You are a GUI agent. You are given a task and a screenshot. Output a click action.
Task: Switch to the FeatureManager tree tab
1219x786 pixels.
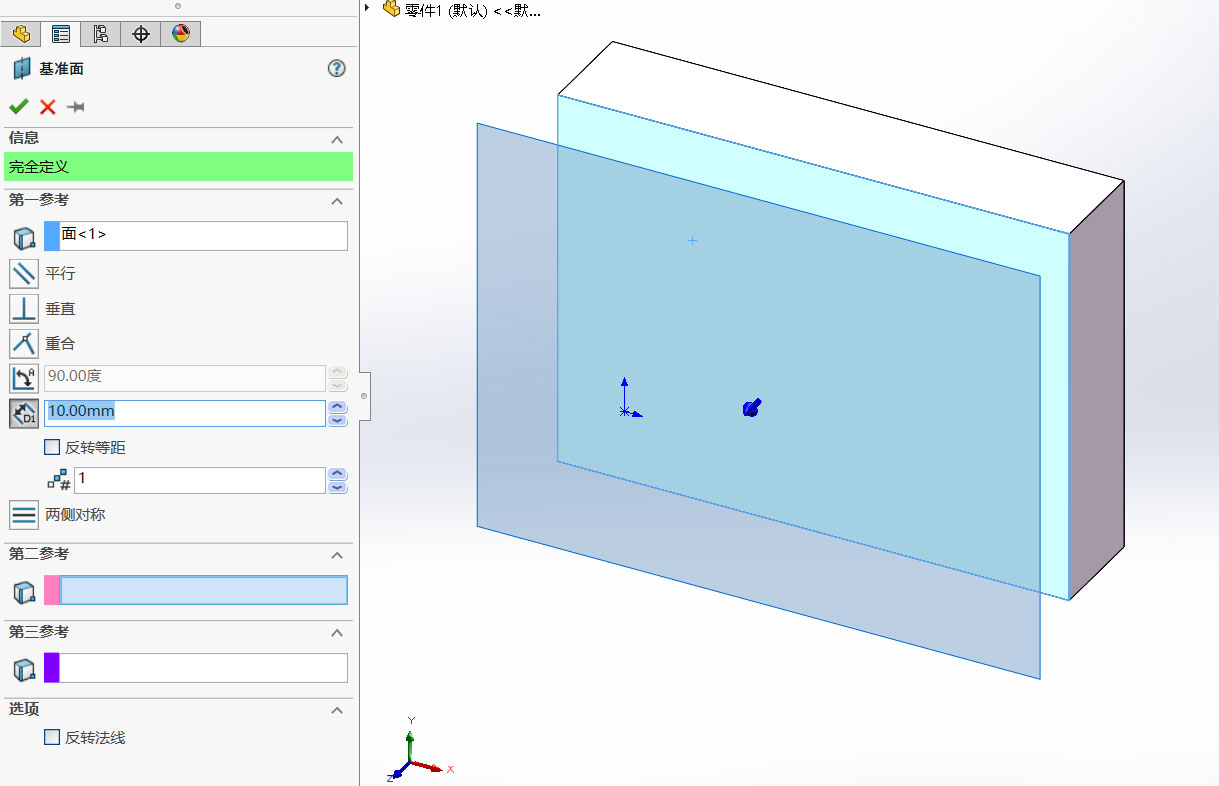coord(21,34)
